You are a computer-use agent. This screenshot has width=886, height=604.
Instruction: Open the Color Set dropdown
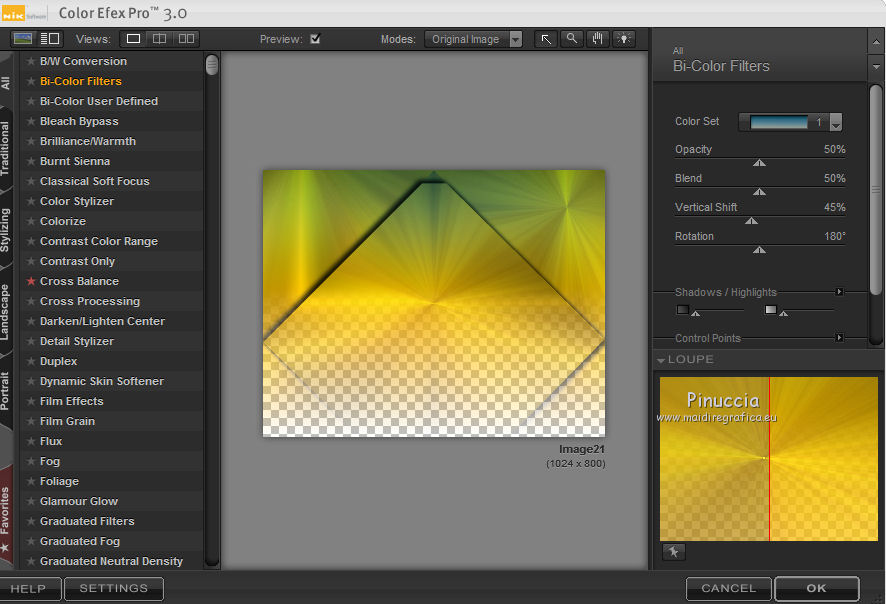point(836,122)
